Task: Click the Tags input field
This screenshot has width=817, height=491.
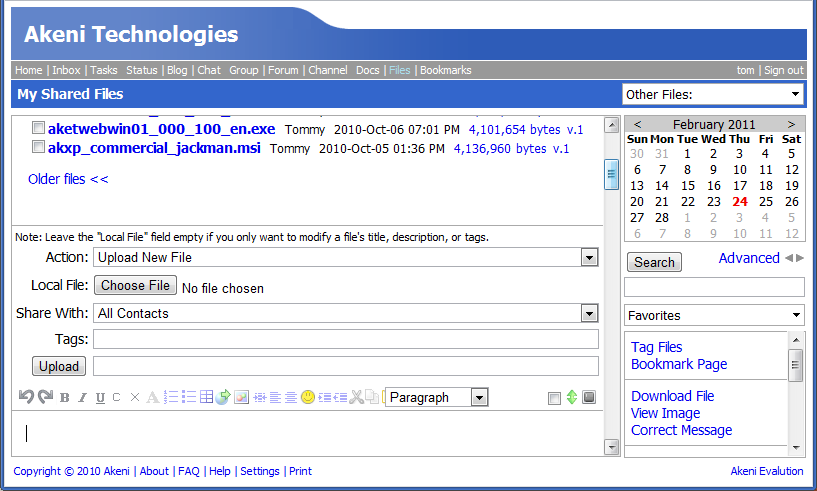Action: click(x=345, y=340)
